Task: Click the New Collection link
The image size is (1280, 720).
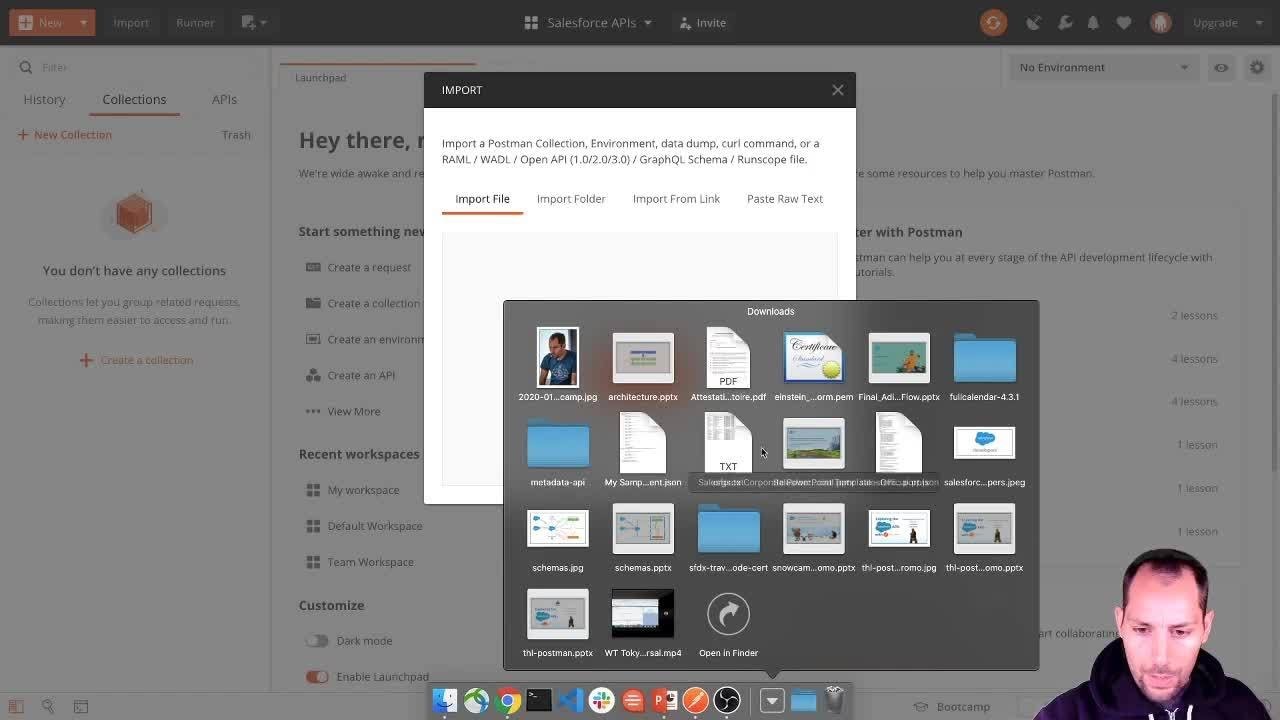Action: click(x=64, y=134)
